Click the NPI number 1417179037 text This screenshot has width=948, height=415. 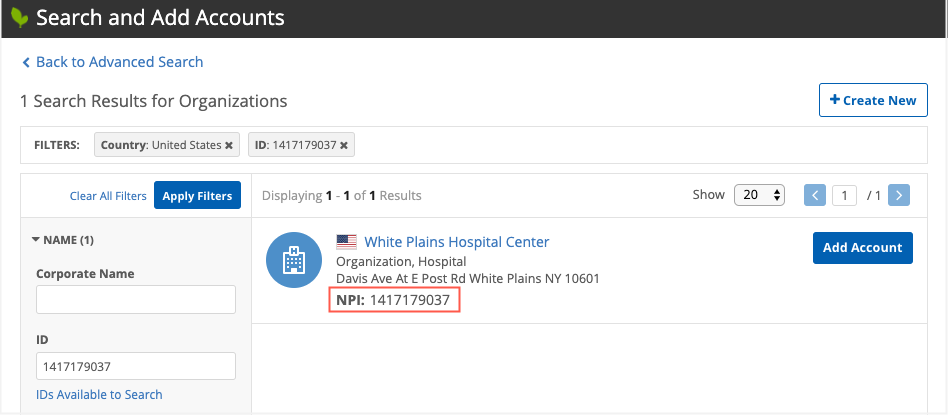click(x=410, y=299)
